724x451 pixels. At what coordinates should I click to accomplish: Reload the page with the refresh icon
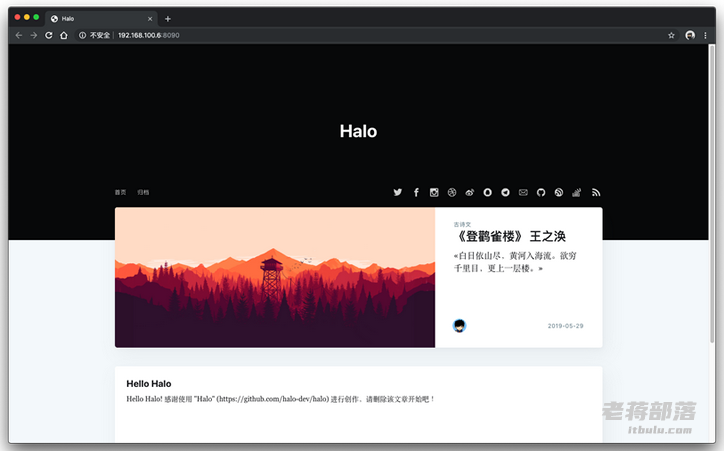(48, 35)
